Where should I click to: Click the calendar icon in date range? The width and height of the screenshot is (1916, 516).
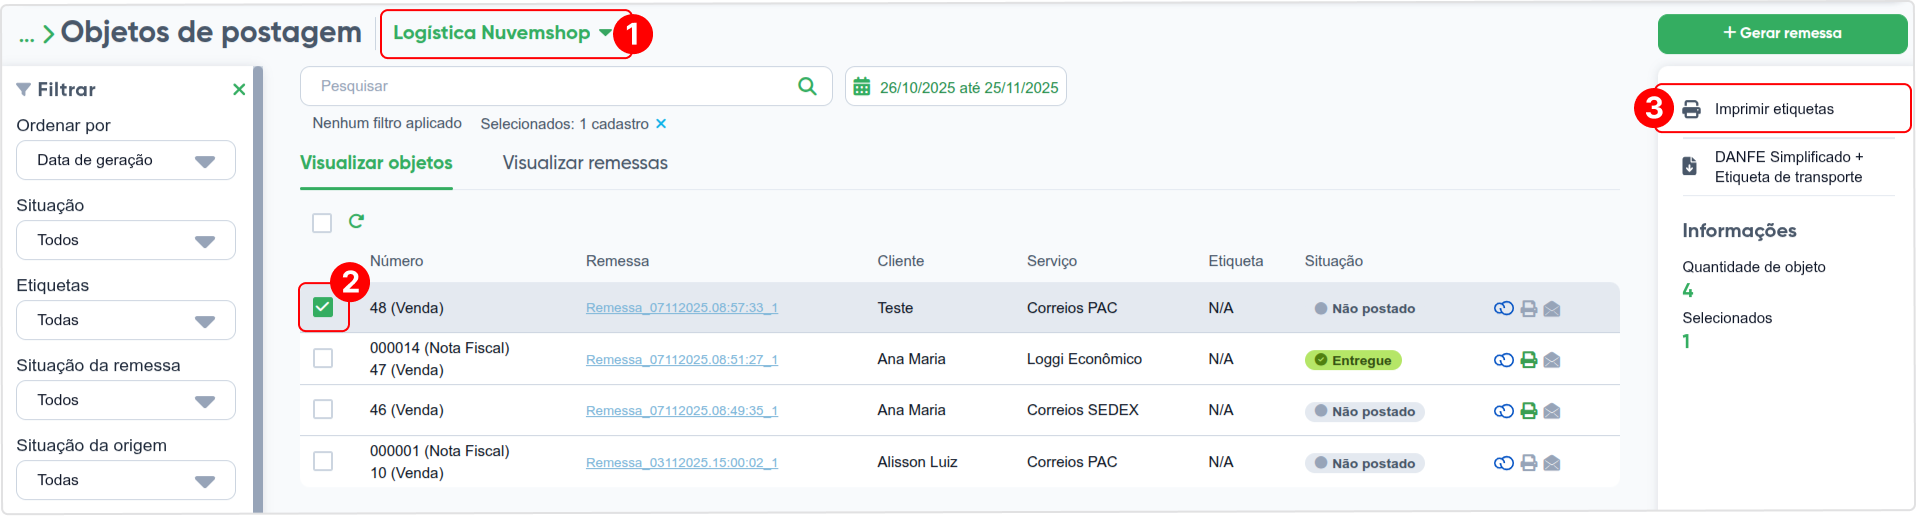click(861, 87)
